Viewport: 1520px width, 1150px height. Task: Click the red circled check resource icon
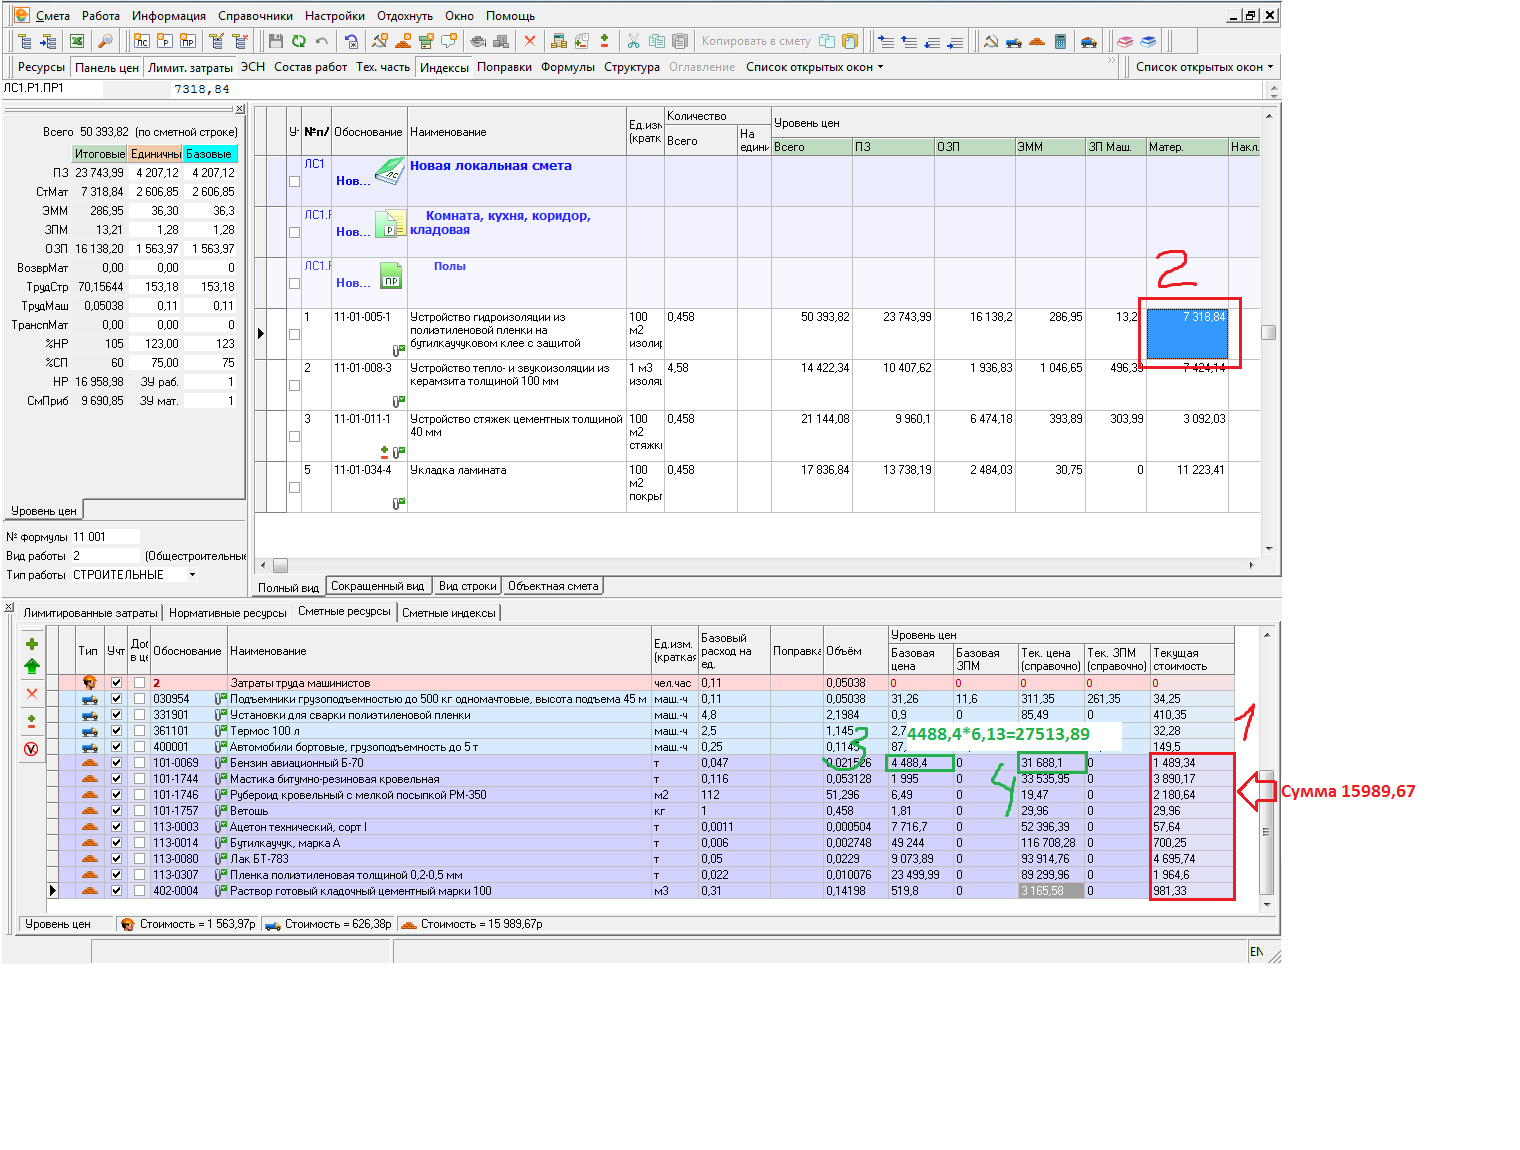[31, 749]
